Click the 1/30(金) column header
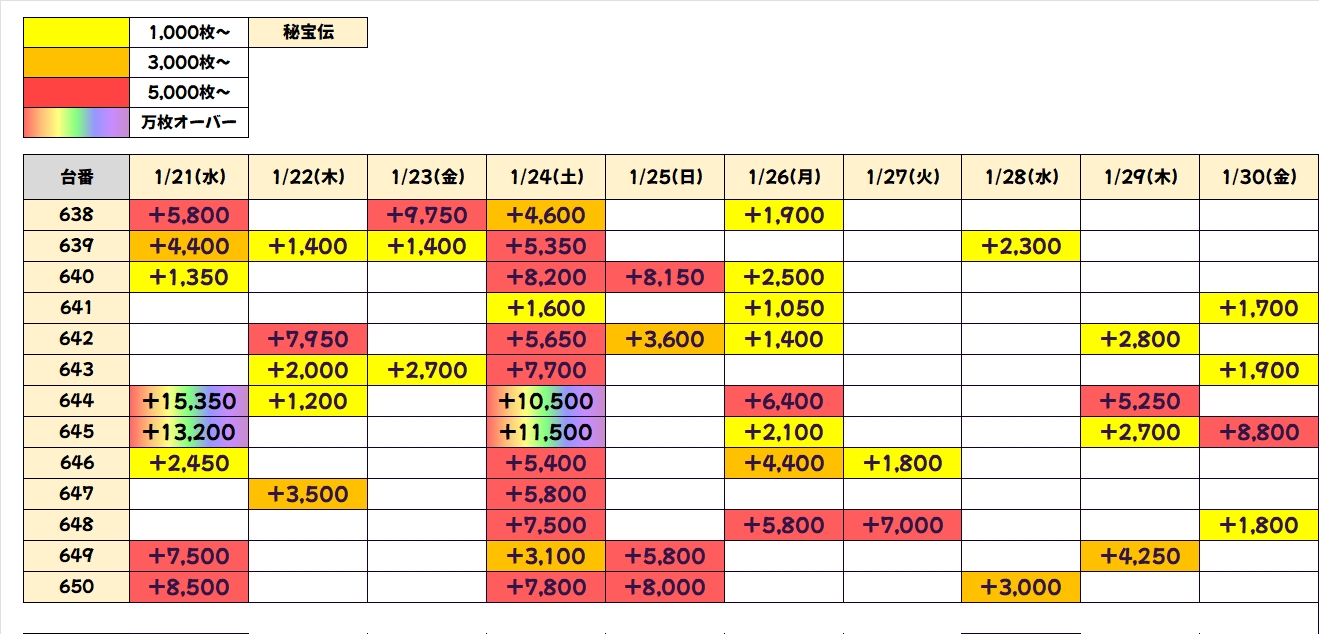 1258,178
